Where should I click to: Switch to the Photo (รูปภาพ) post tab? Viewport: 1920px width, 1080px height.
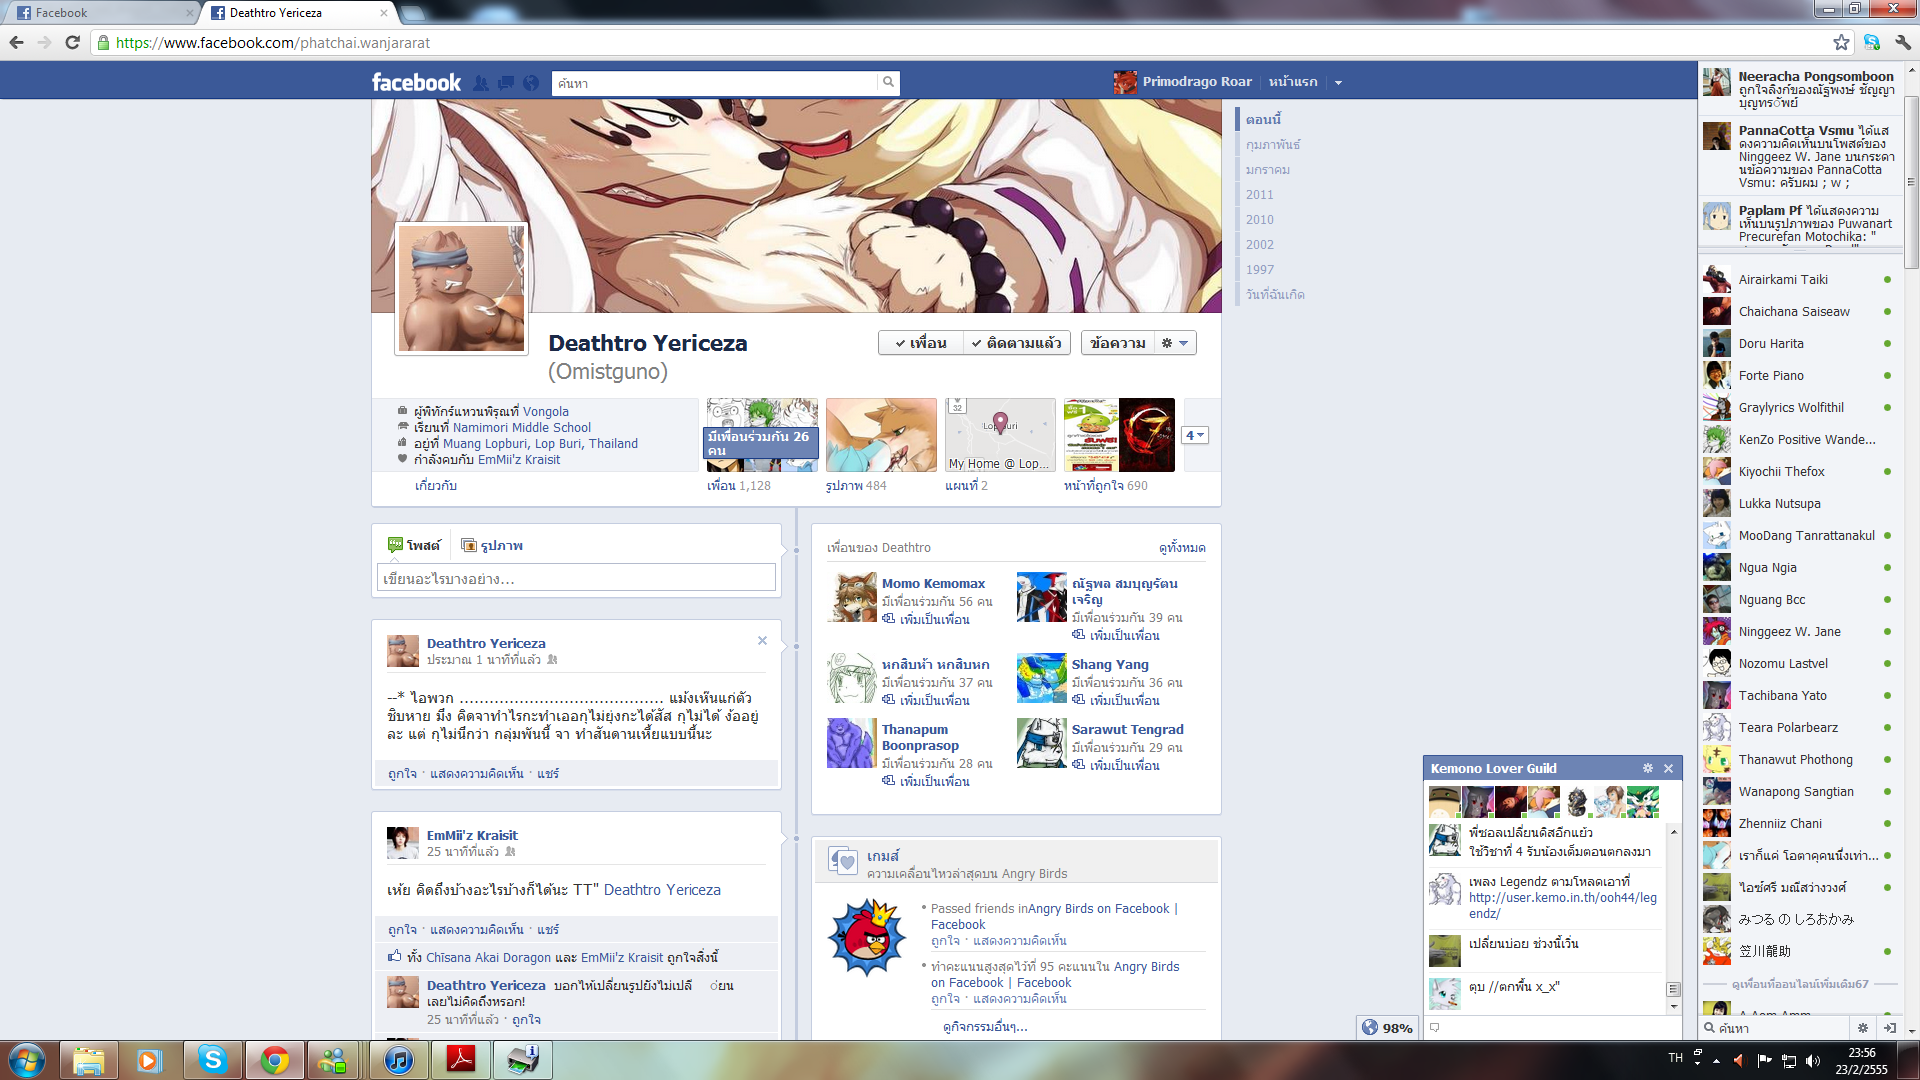(492, 545)
